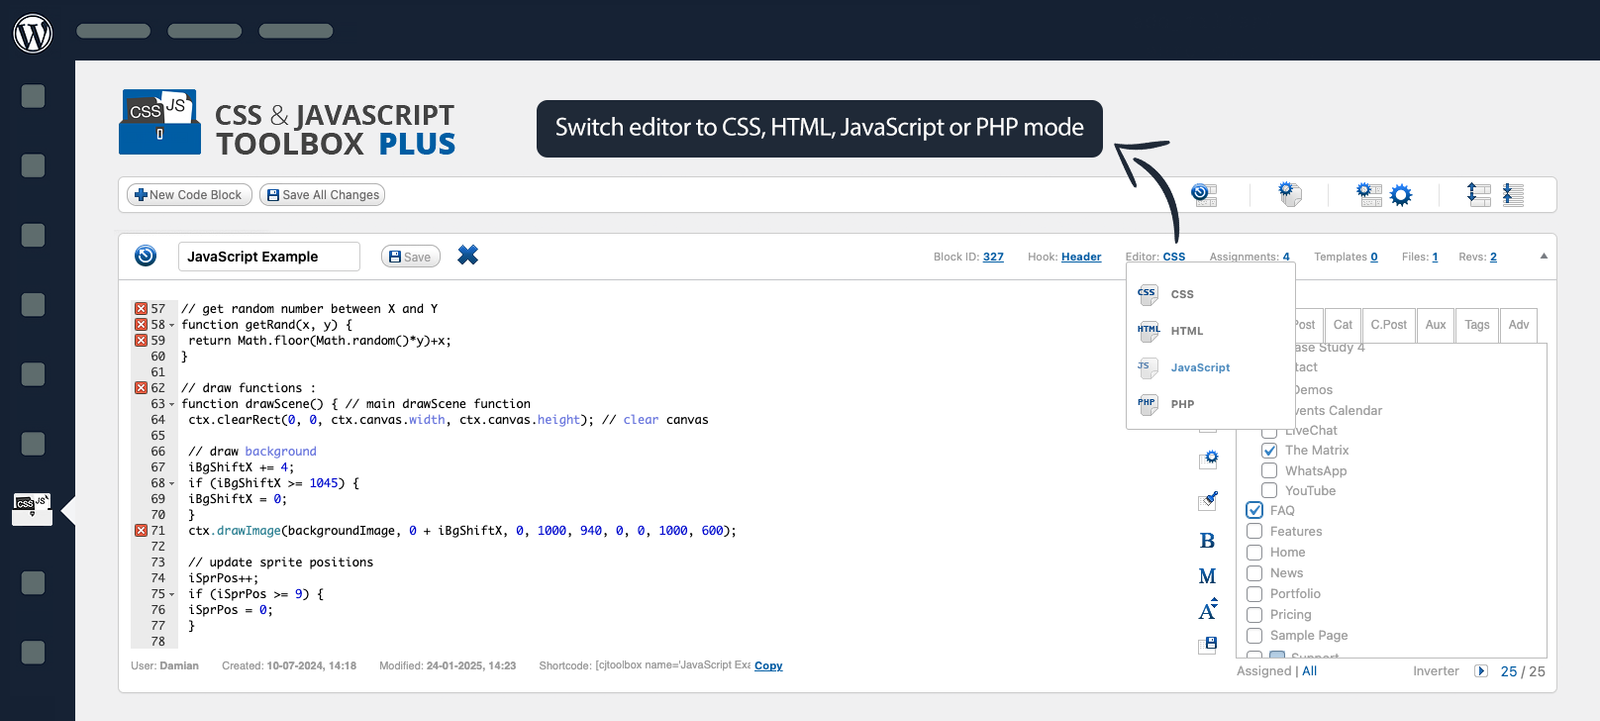
Task: Click toolbar gear document icon
Action: point(1290,194)
